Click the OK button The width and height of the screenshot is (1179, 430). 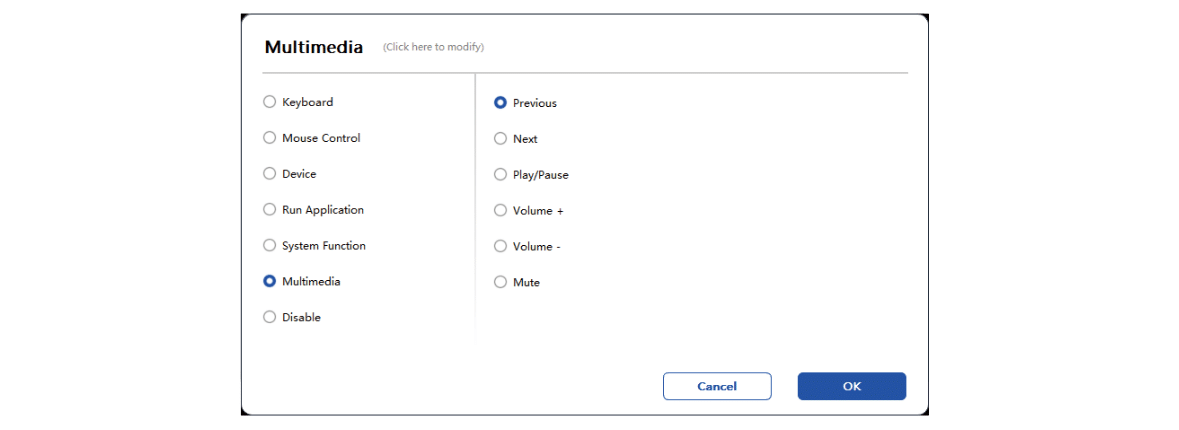click(x=852, y=386)
